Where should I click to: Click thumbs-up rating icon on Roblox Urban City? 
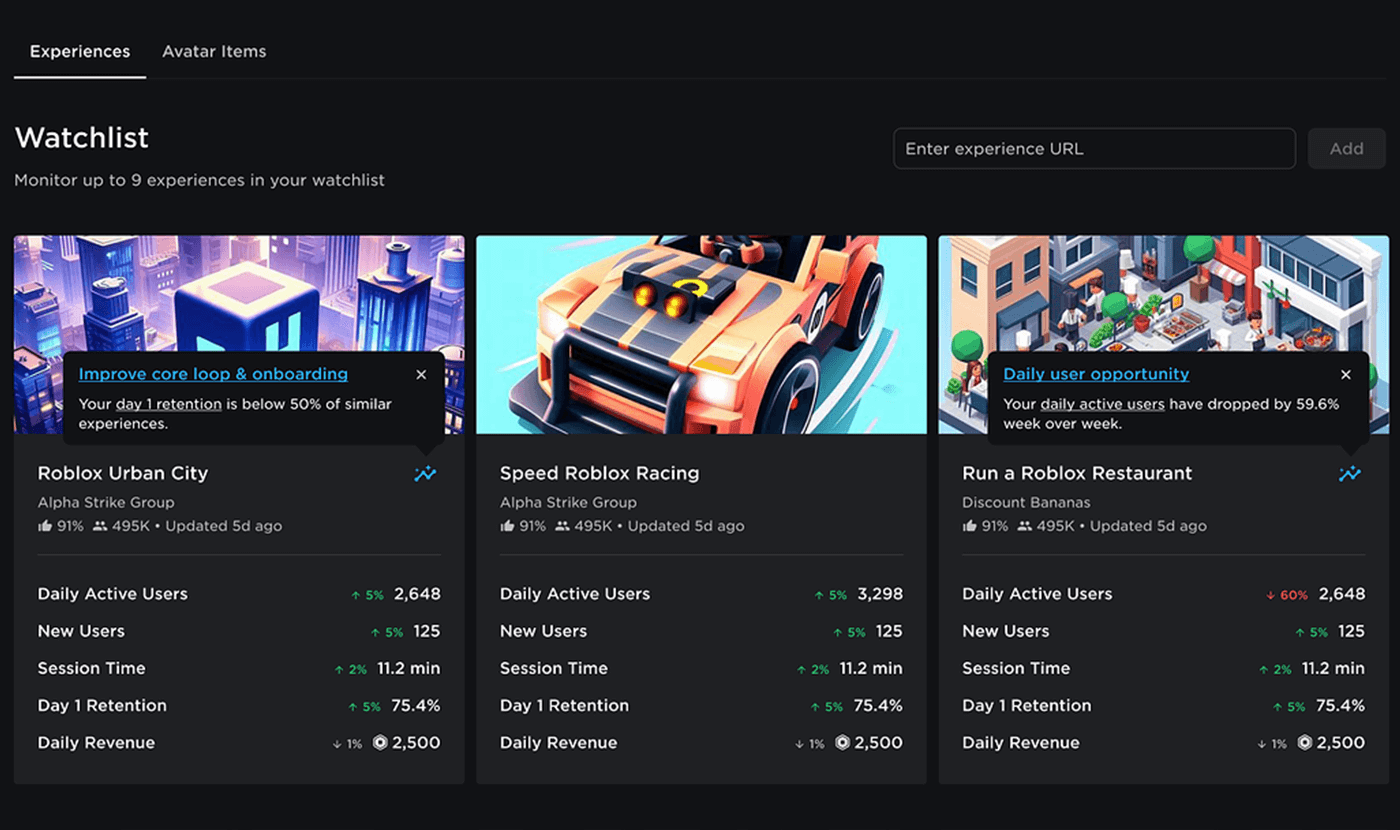tap(44, 526)
